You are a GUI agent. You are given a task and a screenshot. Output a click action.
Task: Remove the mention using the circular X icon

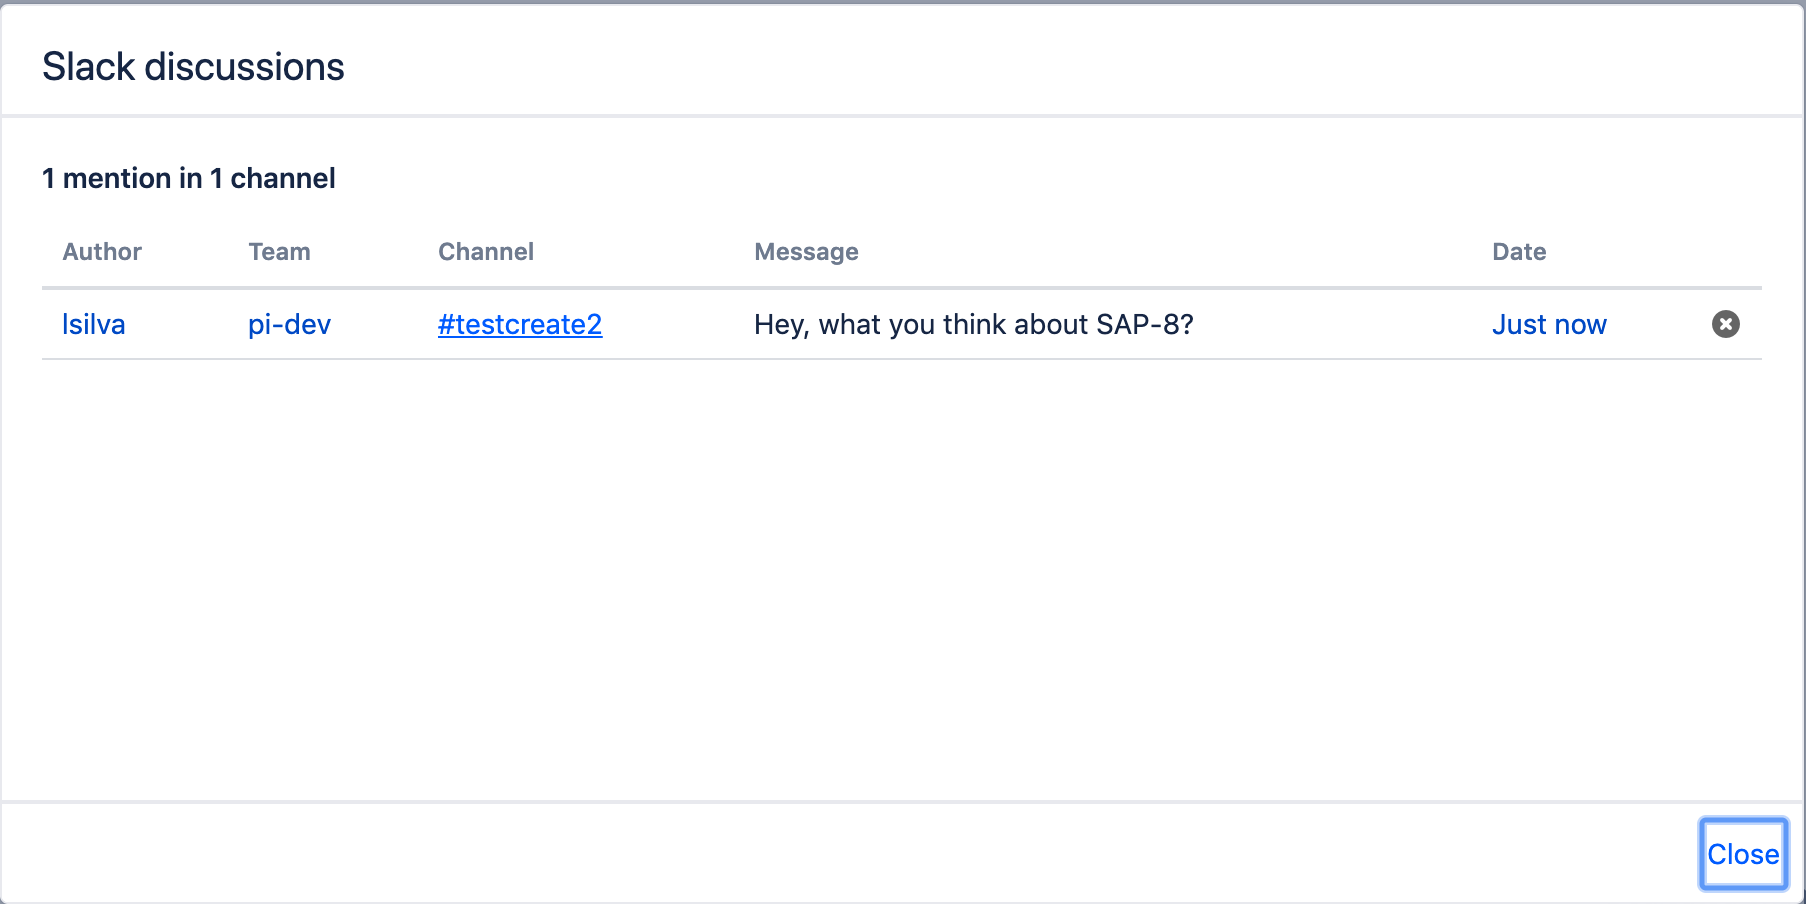[1726, 324]
